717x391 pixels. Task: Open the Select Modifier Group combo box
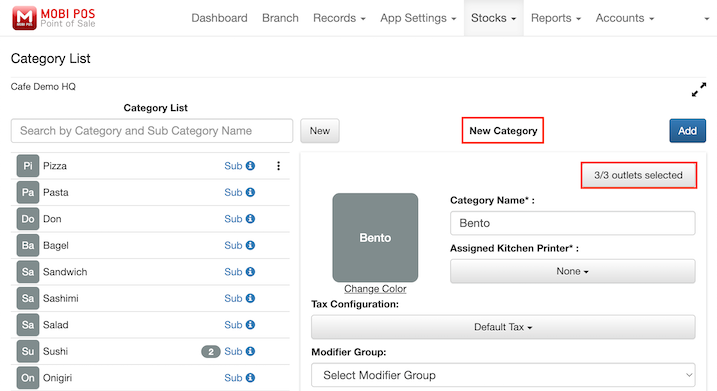[503, 375]
